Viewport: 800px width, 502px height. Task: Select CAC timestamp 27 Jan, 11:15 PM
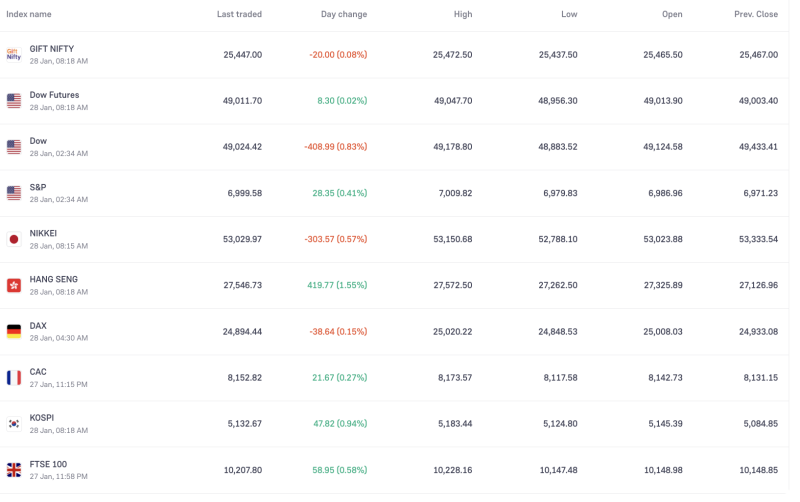click(x=58, y=384)
